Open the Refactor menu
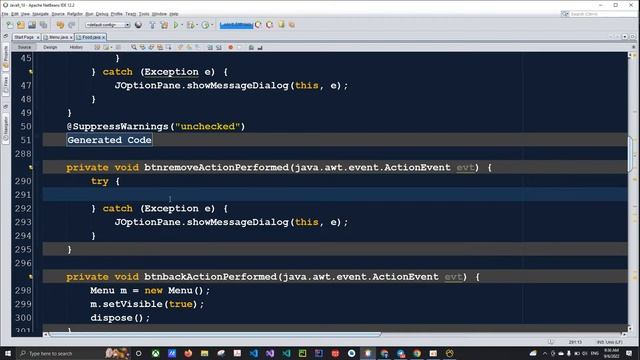 tap(75, 14)
